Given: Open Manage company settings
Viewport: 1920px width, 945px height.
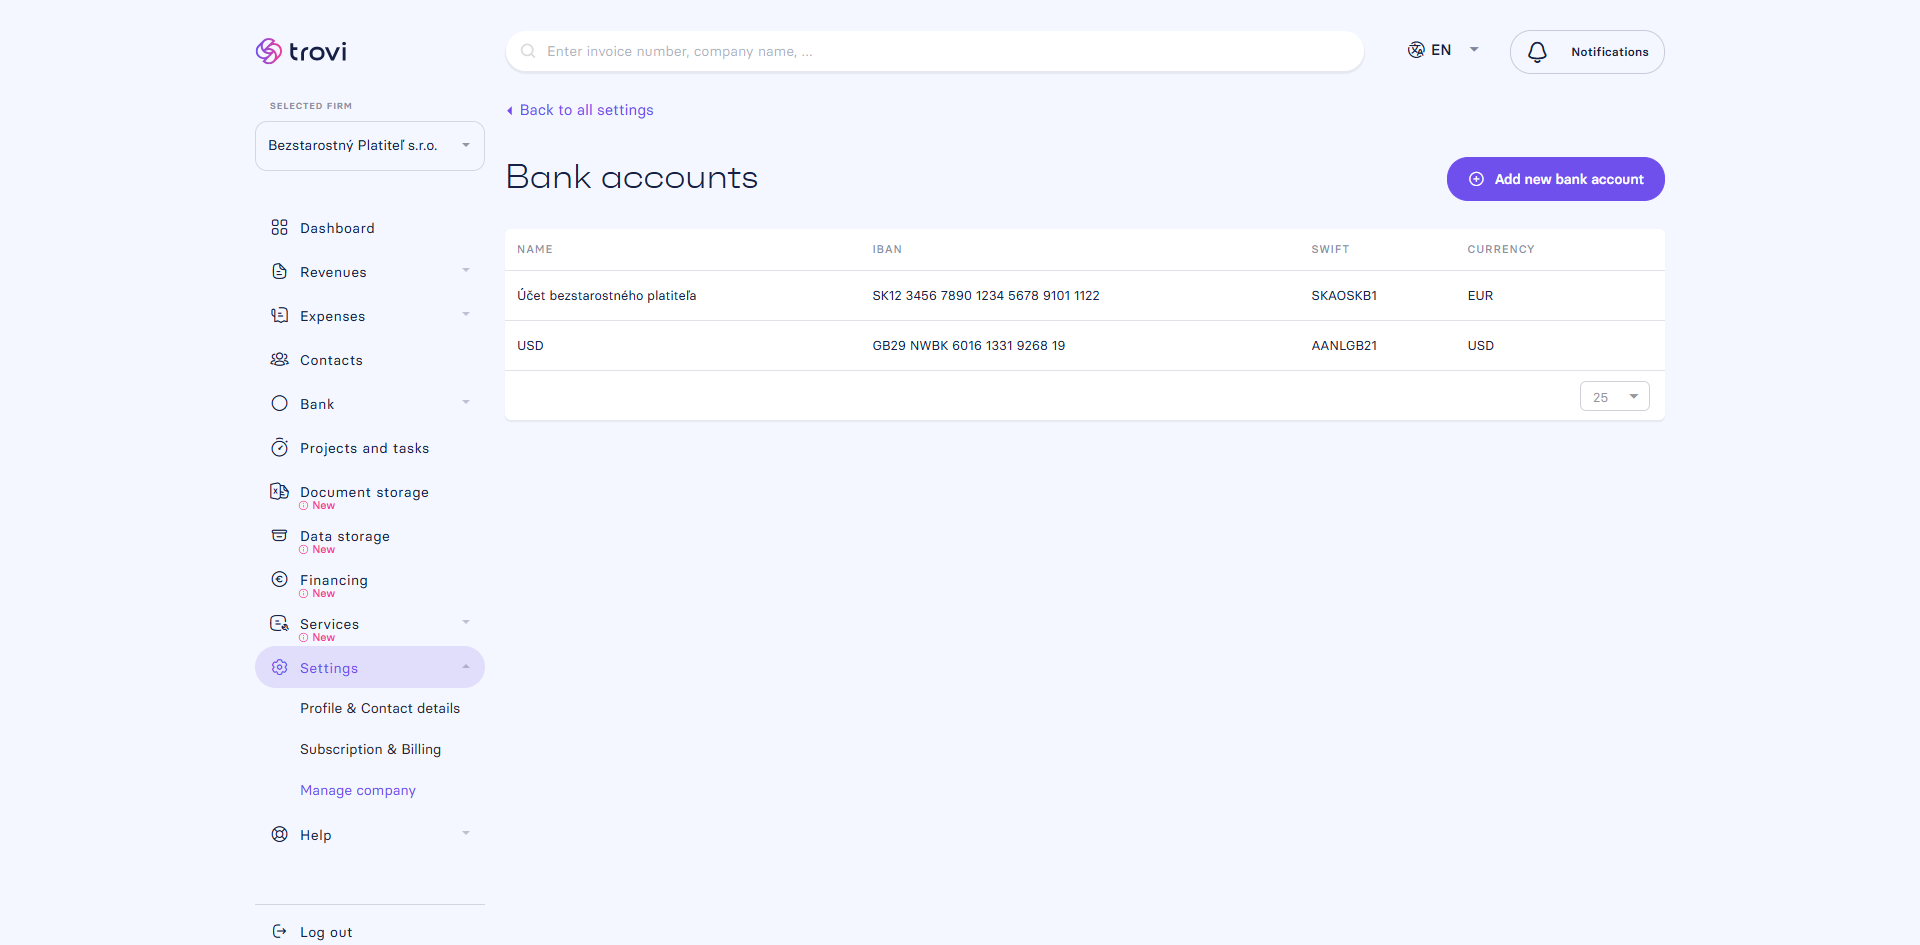Looking at the screenshot, I should (x=358, y=790).
